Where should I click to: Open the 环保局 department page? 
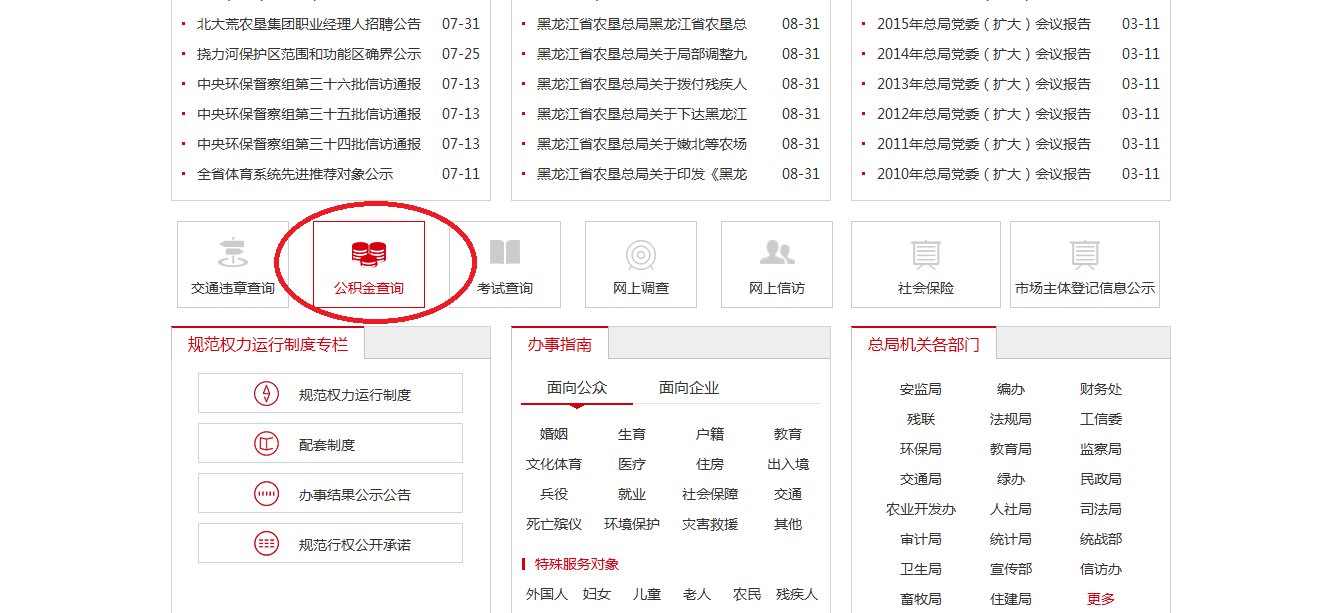(922, 448)
